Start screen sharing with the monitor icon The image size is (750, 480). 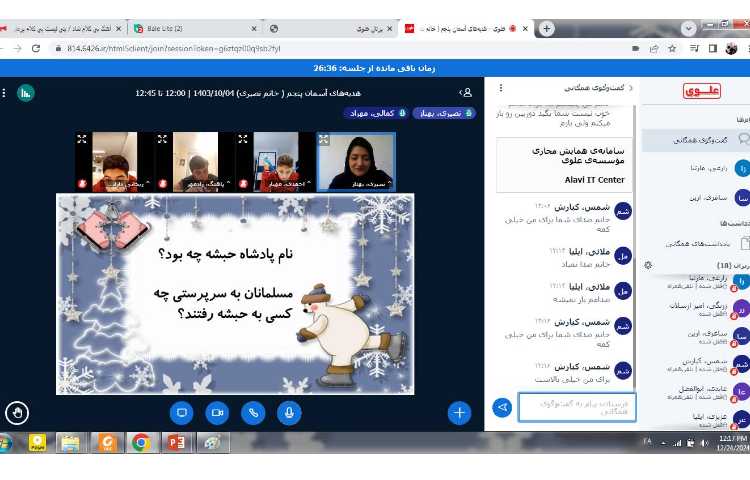(x=182, y=412)
